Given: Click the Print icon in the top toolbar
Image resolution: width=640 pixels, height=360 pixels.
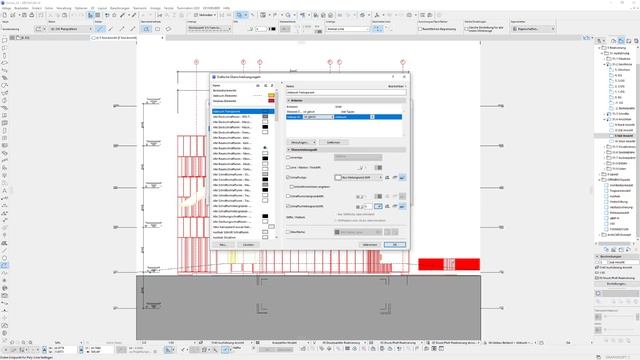Looking at the screenshot, I should tap(31, 15).
